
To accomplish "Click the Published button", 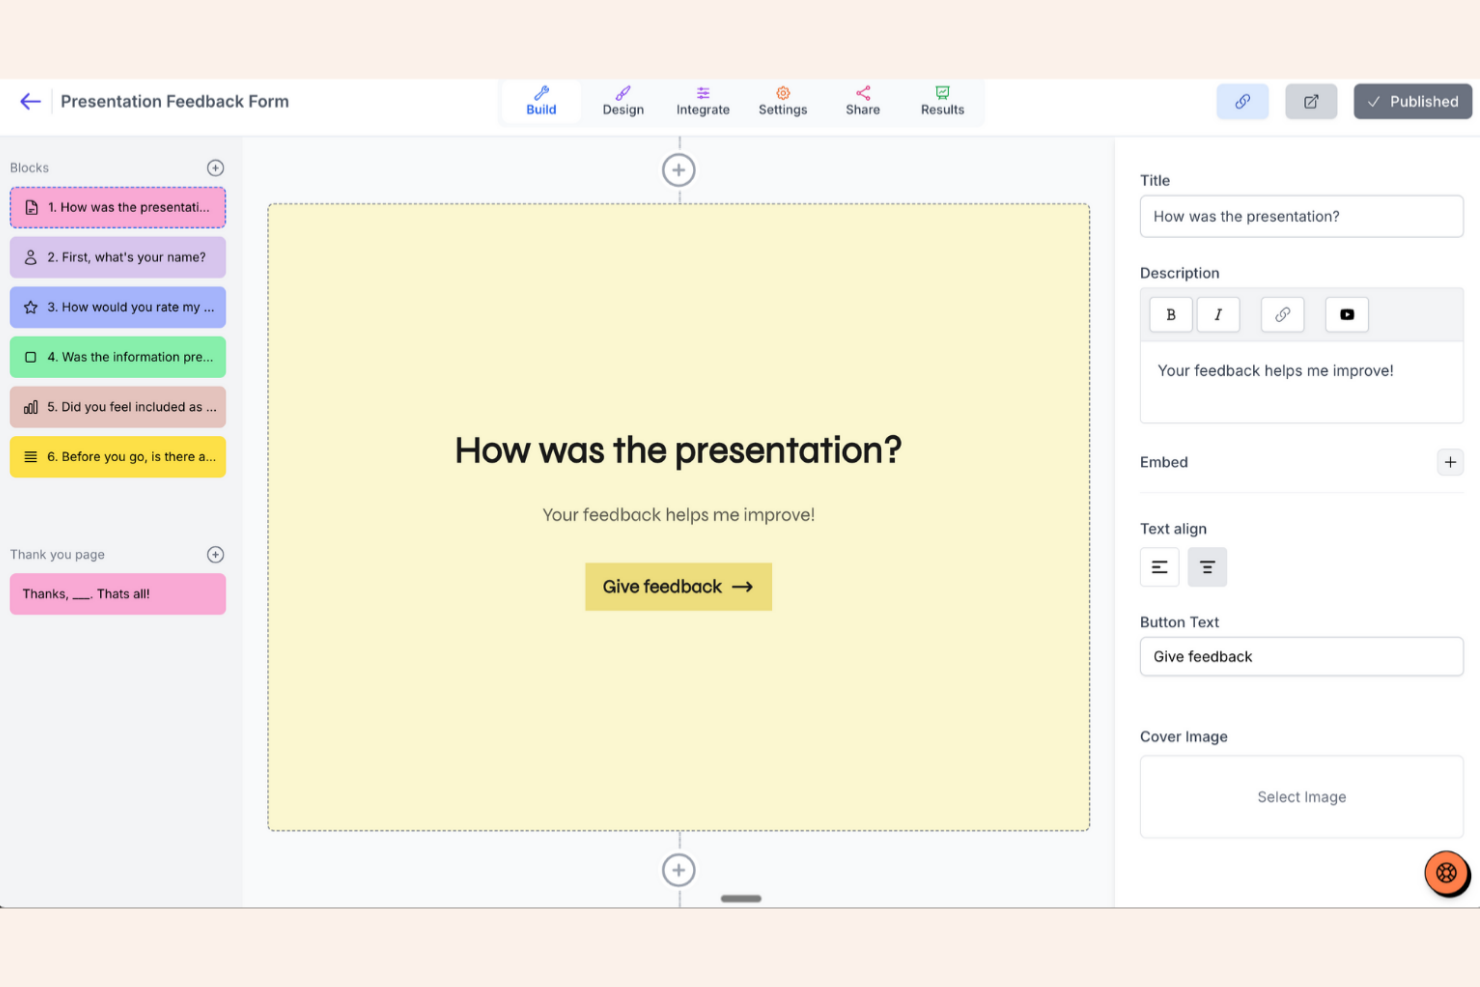I will (x=1412, y=101).
